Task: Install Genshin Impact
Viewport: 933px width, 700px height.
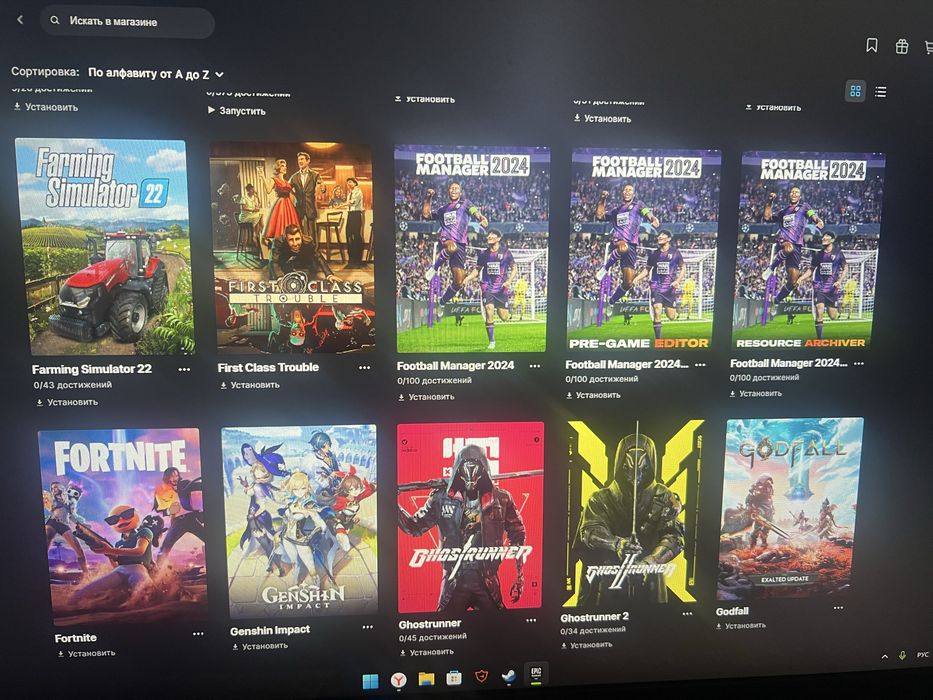Action: pyautogui.click(x=260, y=646)
